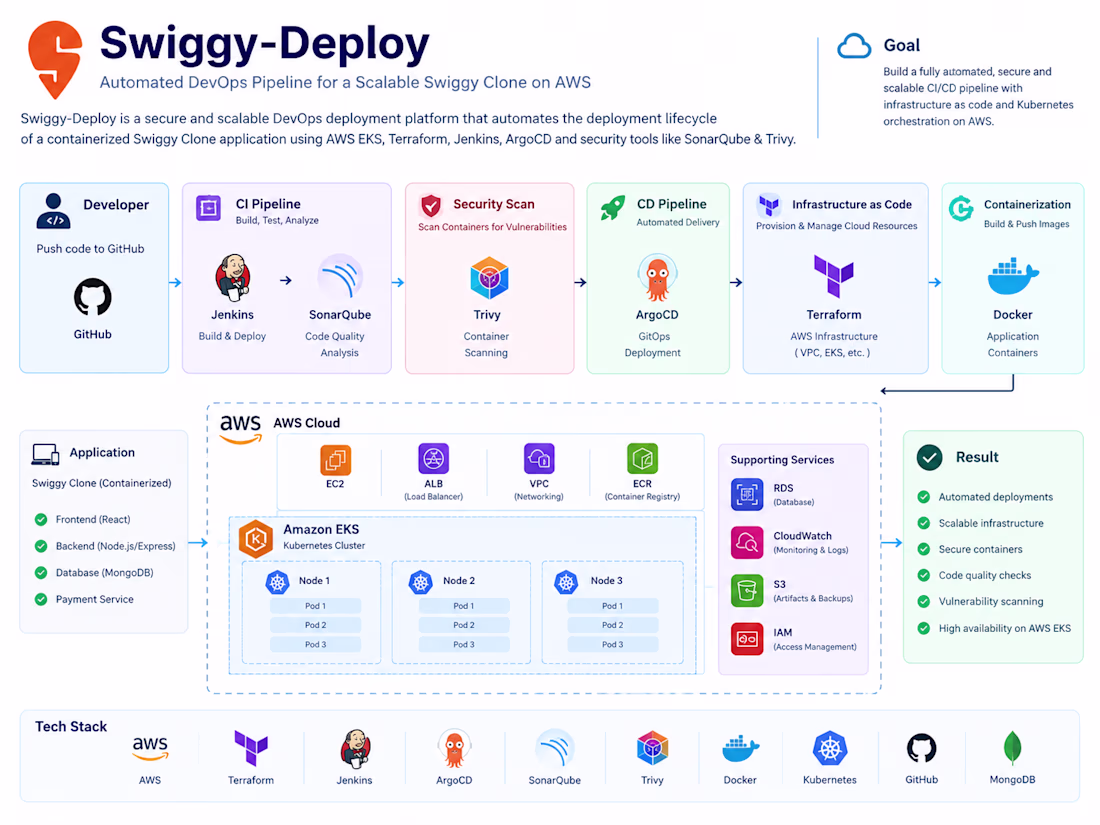Screen dimensions: 1100x825
Task: Click the CD Pipeline rocket icon
Action: [612, 207]
